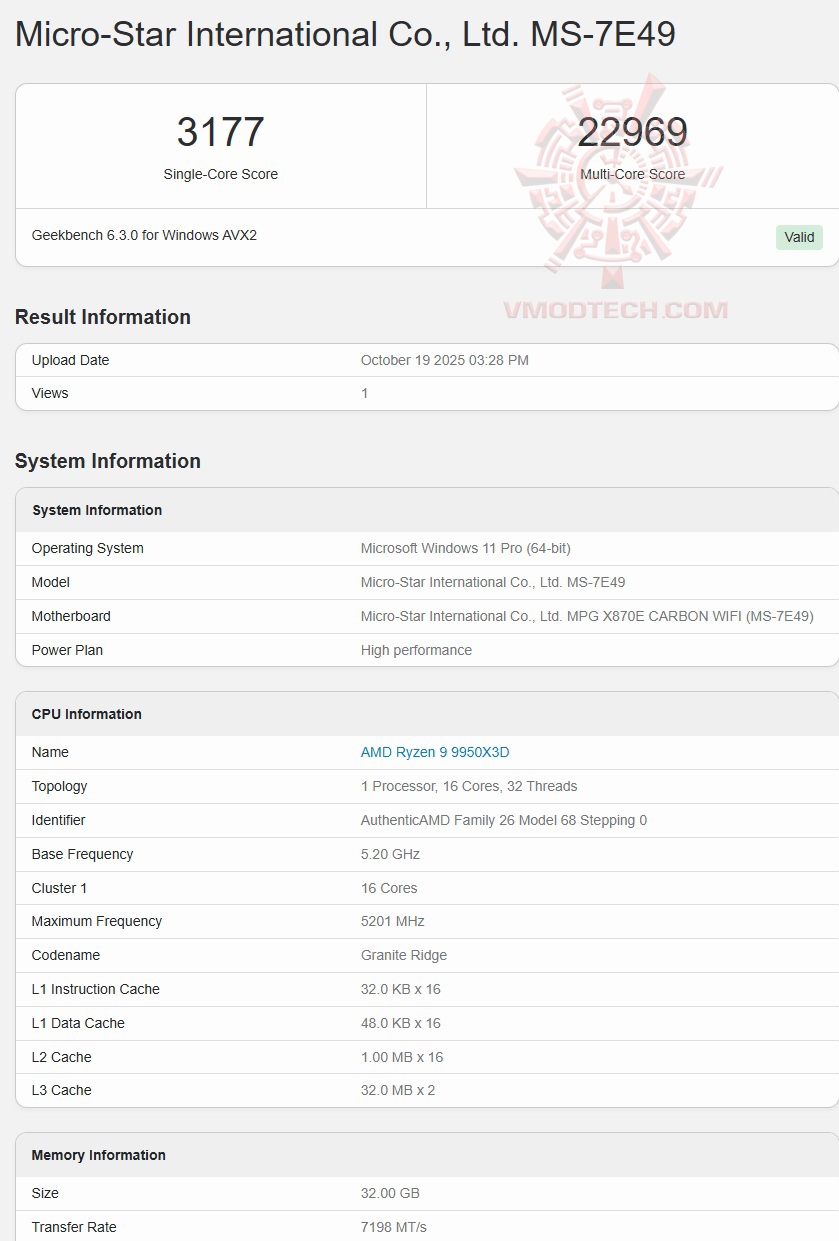Image resolution: width=839 pixels, height=1241 pixels.
Task: Click the Power Plan label
Action: point(67,650)
